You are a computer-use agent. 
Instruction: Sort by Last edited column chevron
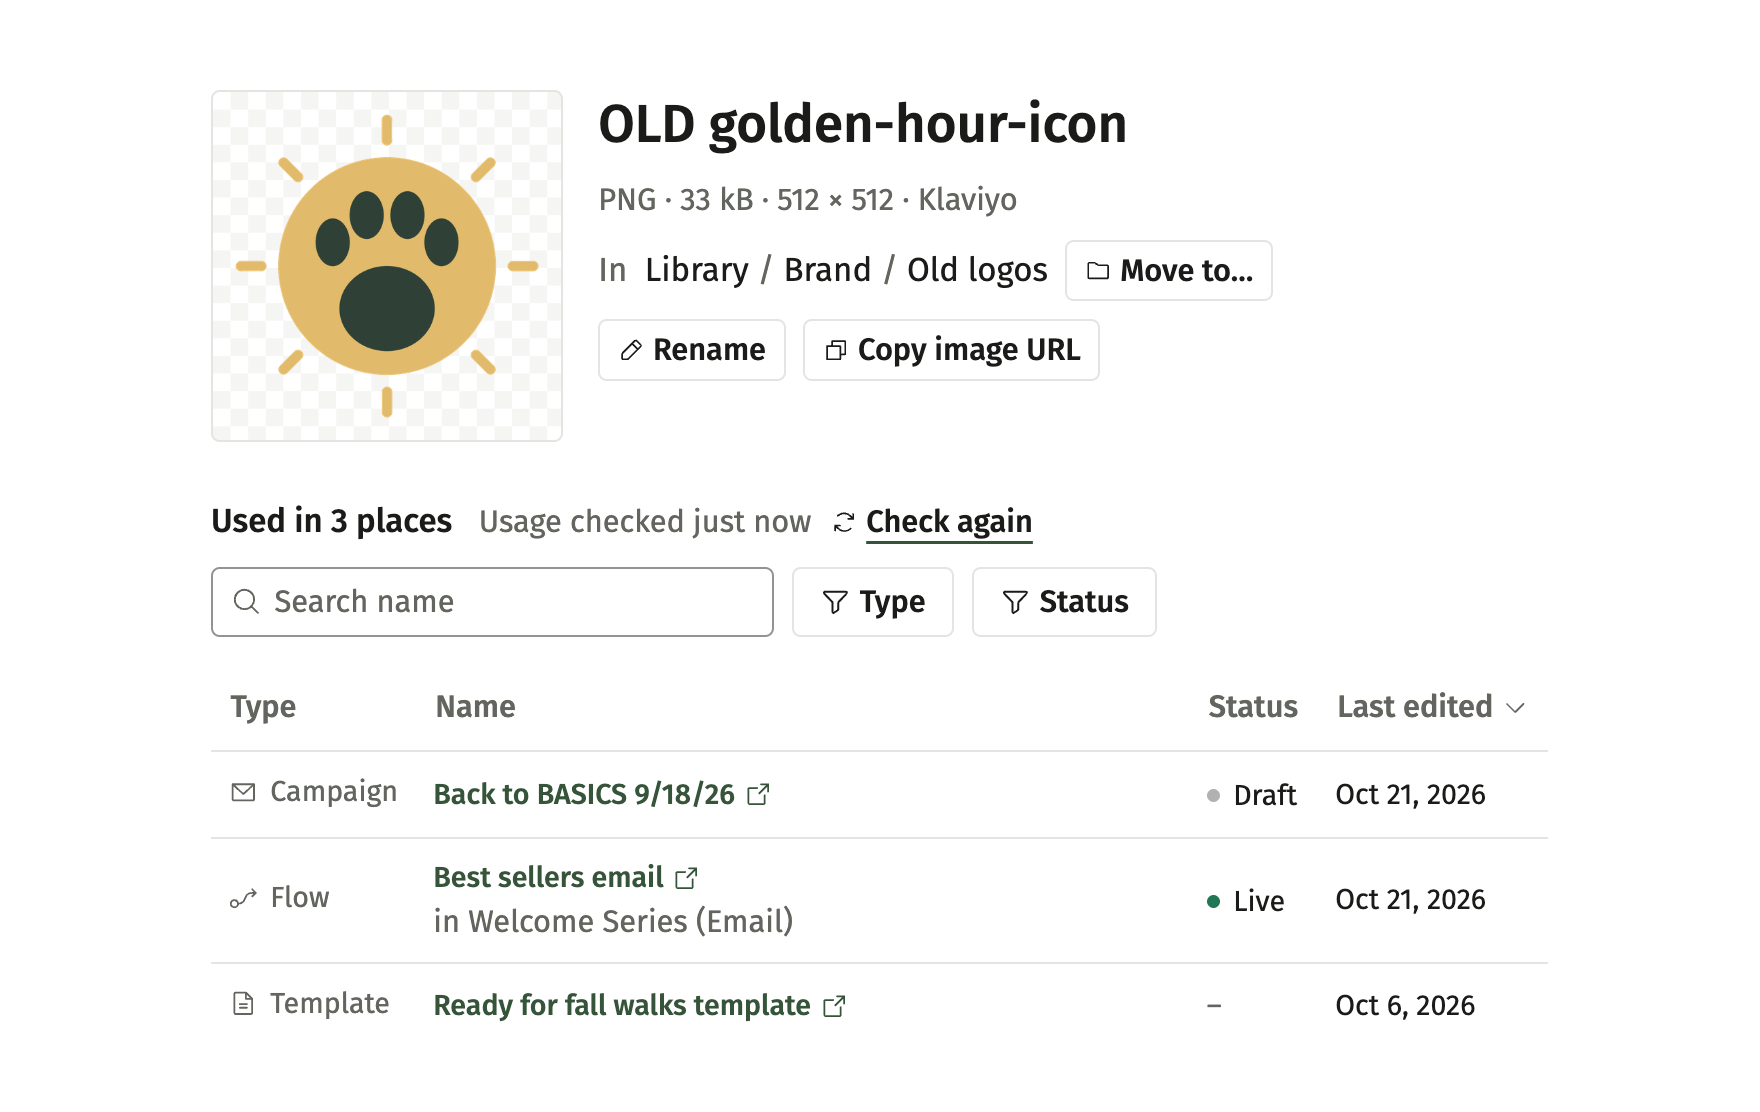coord(1516,708)
